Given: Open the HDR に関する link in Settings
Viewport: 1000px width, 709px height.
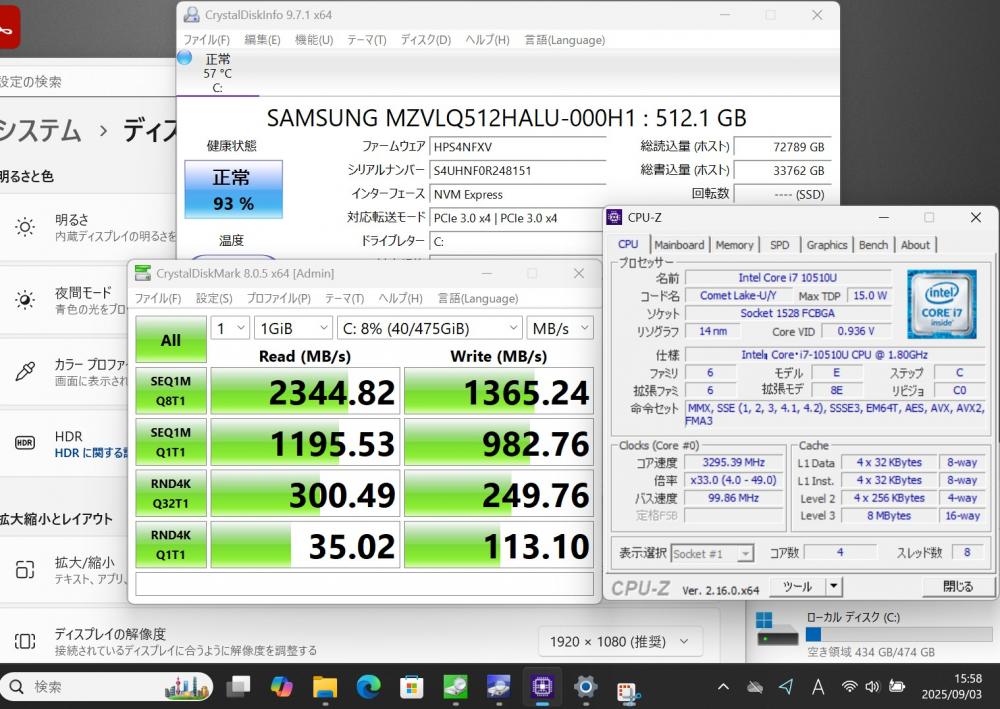Looking at the screenshot, I should (x=91, y=453).
